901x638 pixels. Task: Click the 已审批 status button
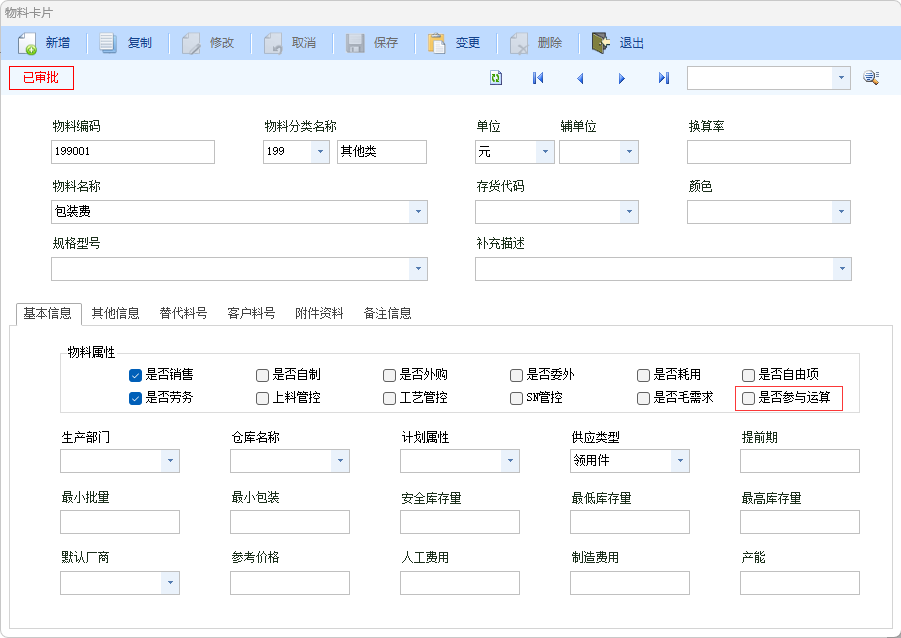point(41,78)
